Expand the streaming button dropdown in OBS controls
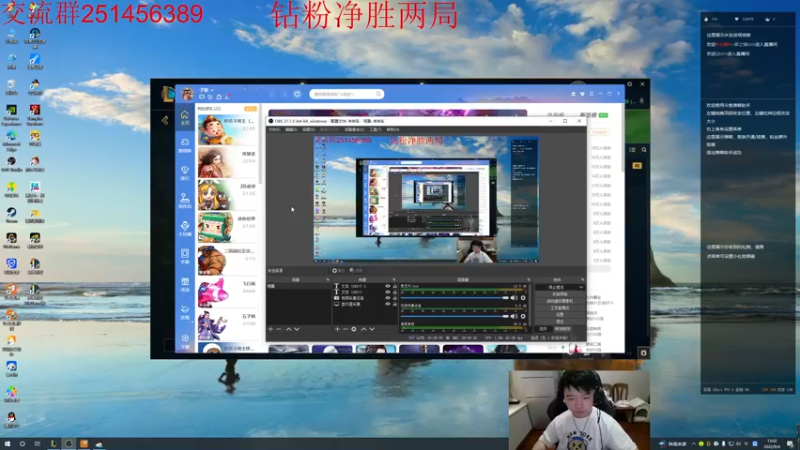 coord(581,287)
